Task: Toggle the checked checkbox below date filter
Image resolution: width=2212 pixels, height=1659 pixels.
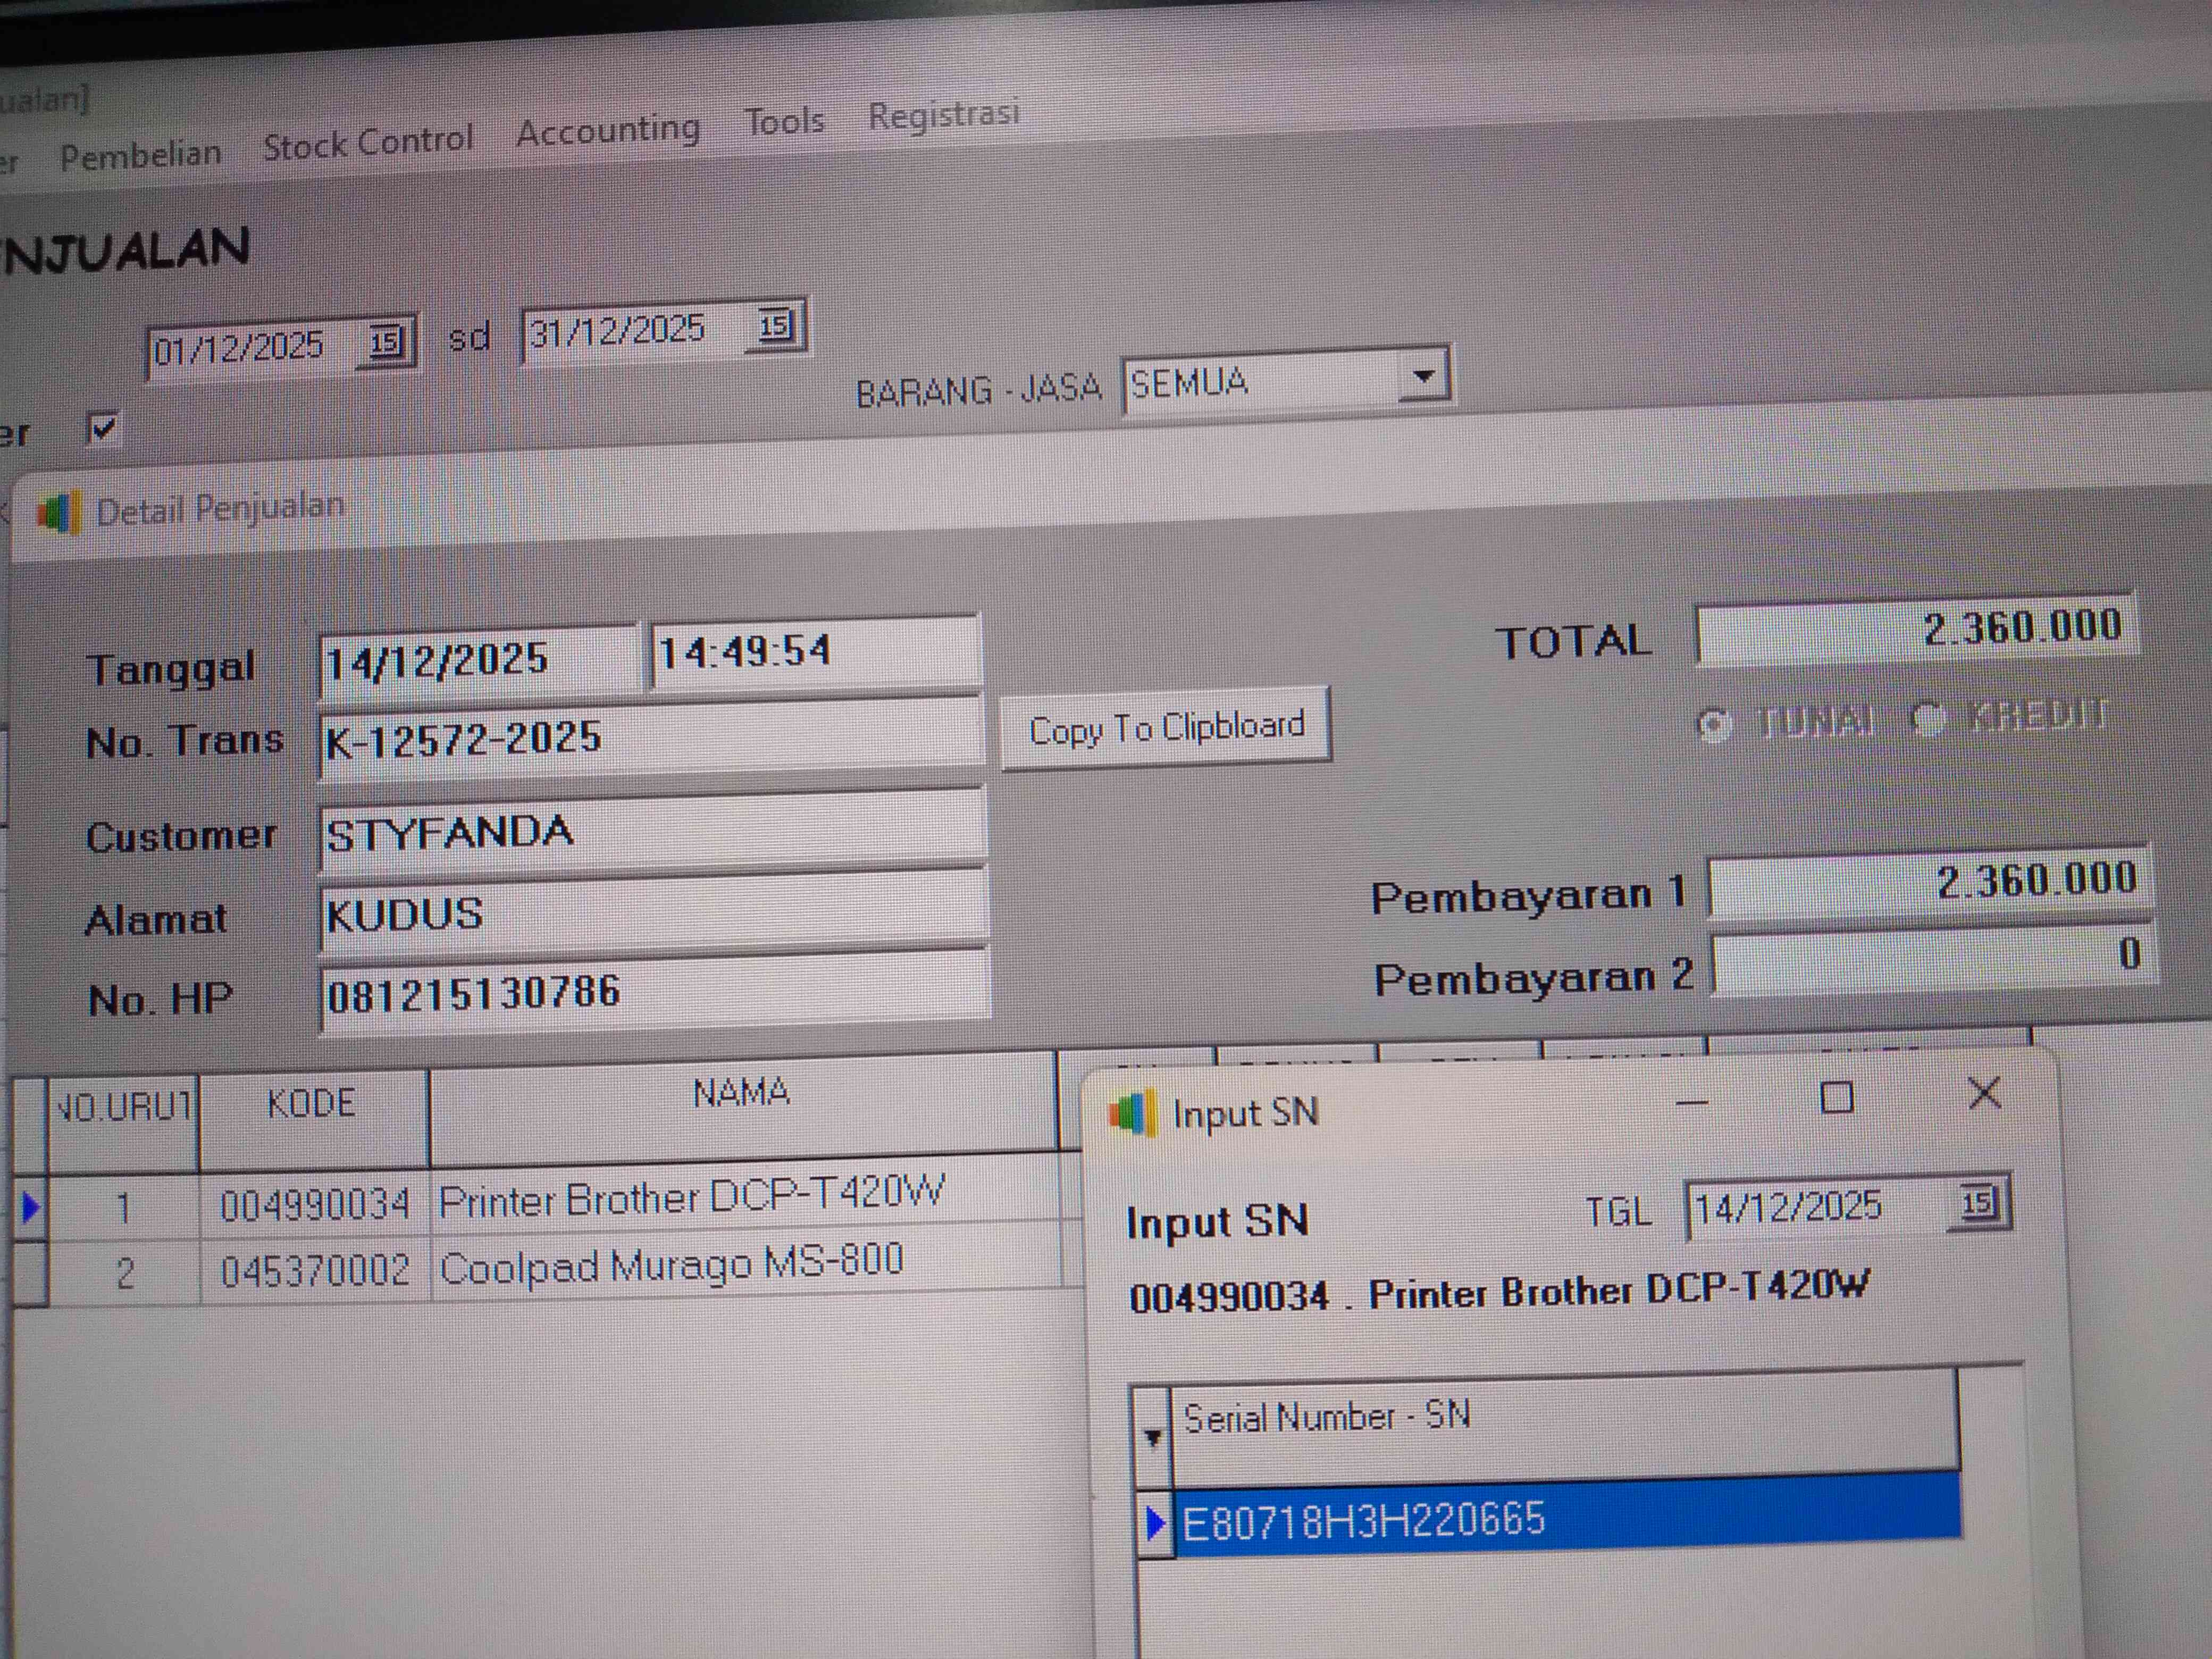Action: tap(102, 429)
